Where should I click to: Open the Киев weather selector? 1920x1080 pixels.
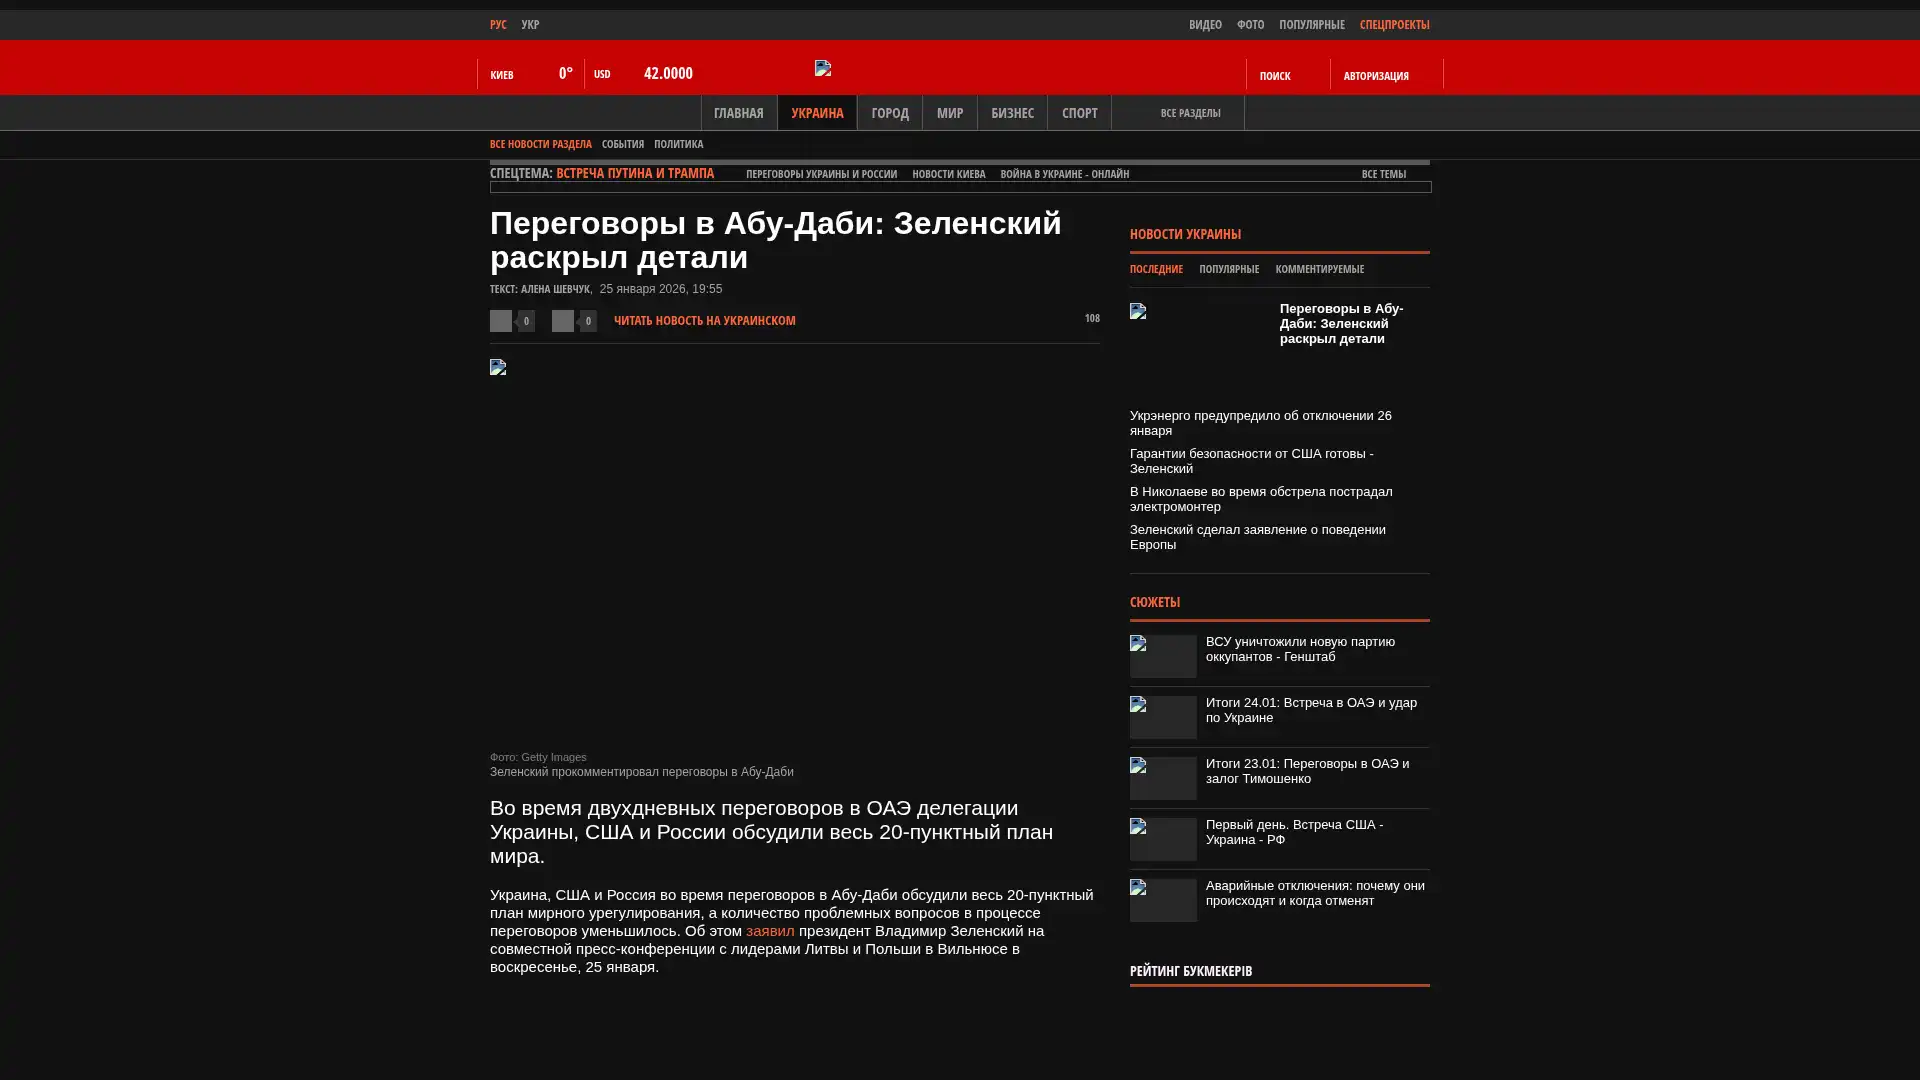click(x=502, y=75)
